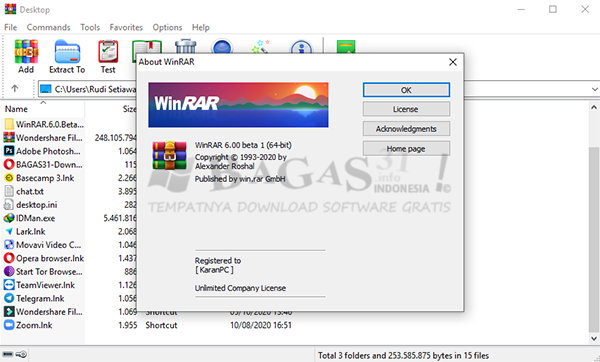Open the Tools menu

pos(90,27)
